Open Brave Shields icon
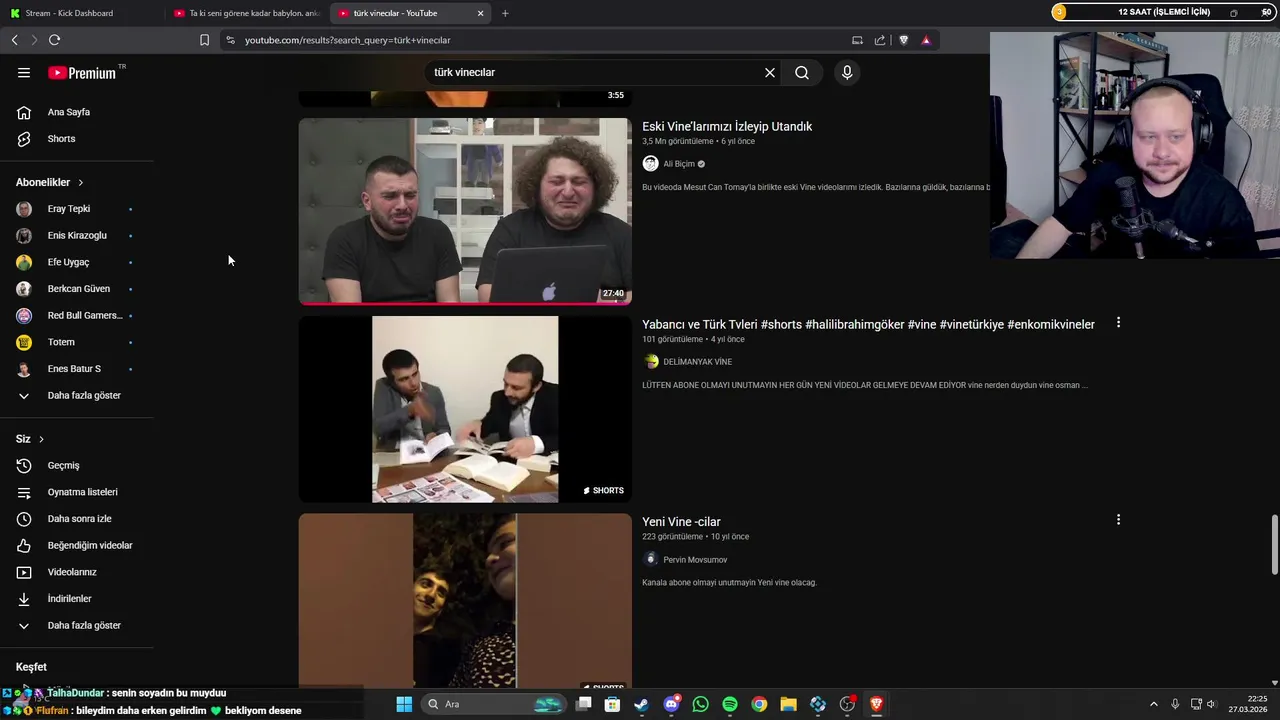1280x720 pixels. (904, 40)
